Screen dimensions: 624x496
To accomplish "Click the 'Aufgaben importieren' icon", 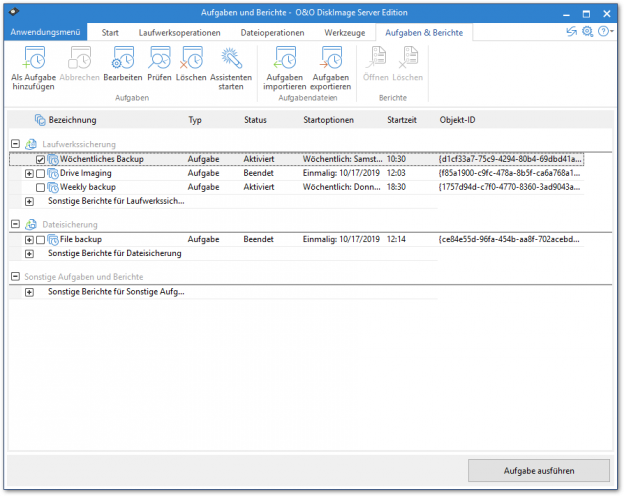I will click(284, 58).
